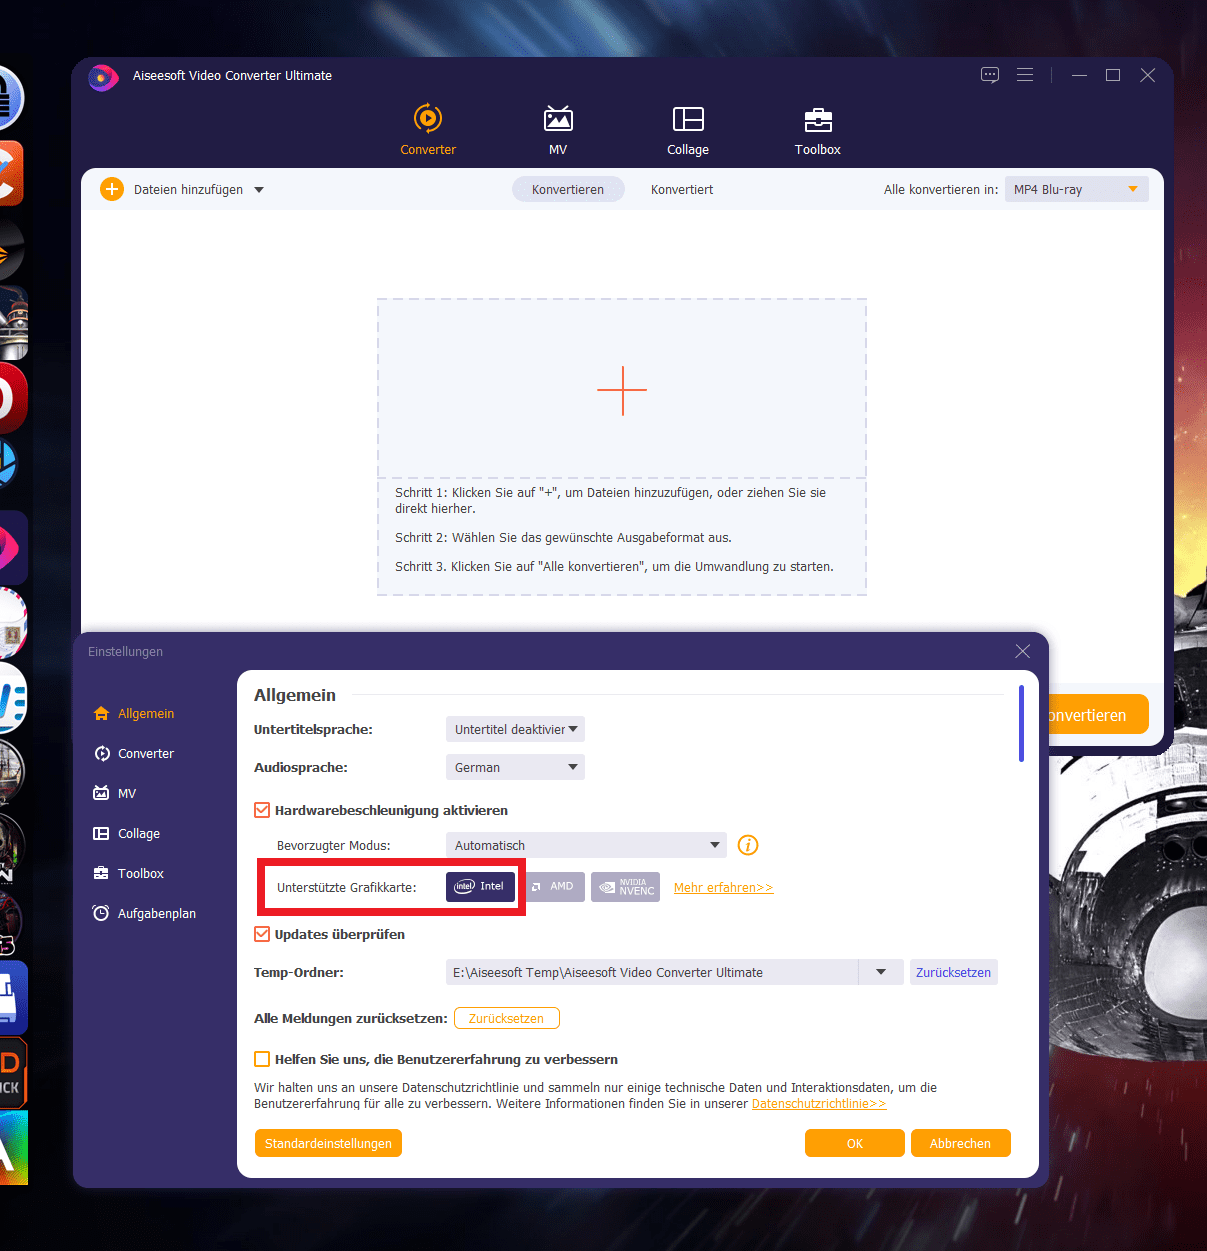1207x1251 pixels.
Task: Open the Toolbox tab in top navigation
Action: (818, 129)
